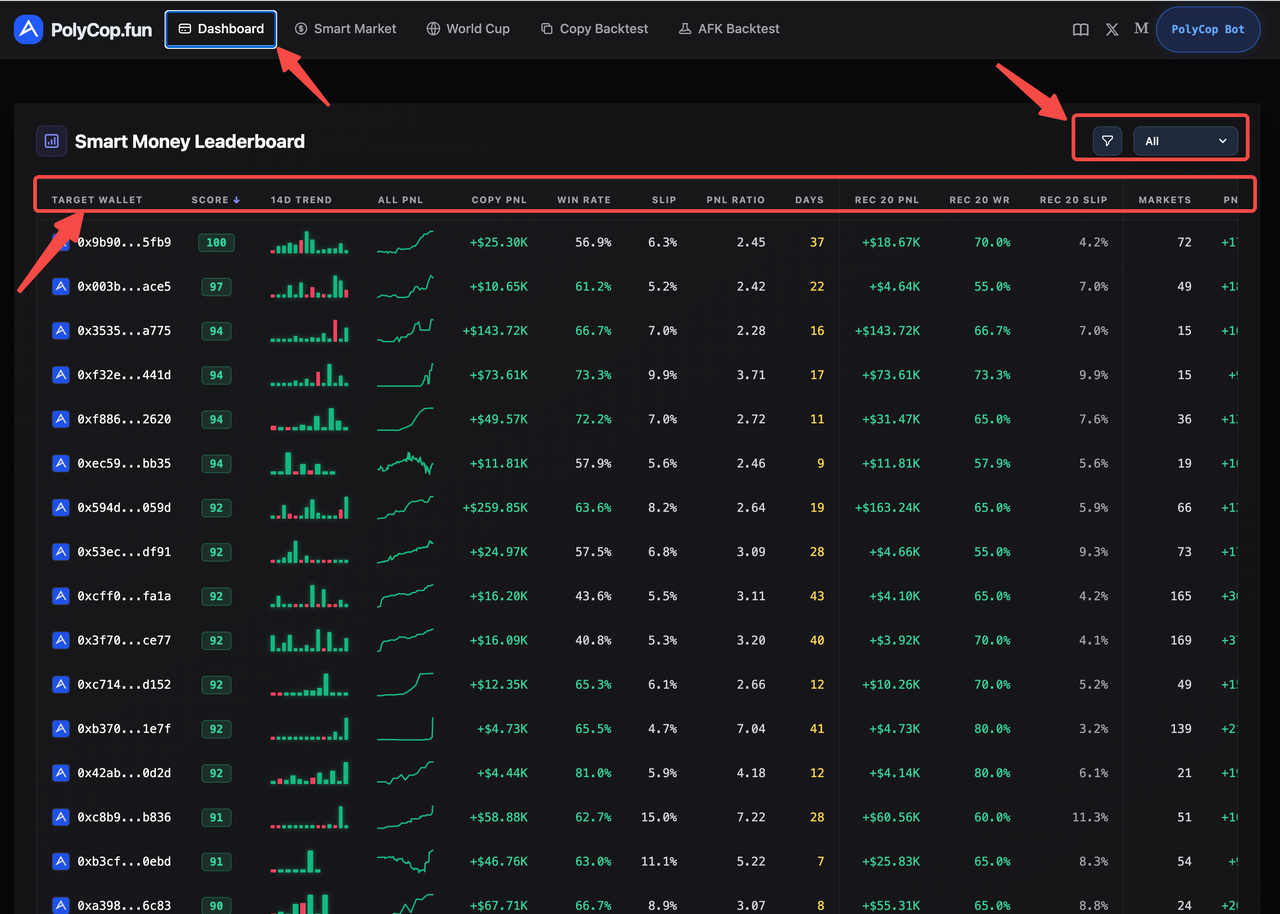The width and height of the screenshot is (1280, 914).
Task: Open AFK Backtest tab
Action: coord(729,29)
